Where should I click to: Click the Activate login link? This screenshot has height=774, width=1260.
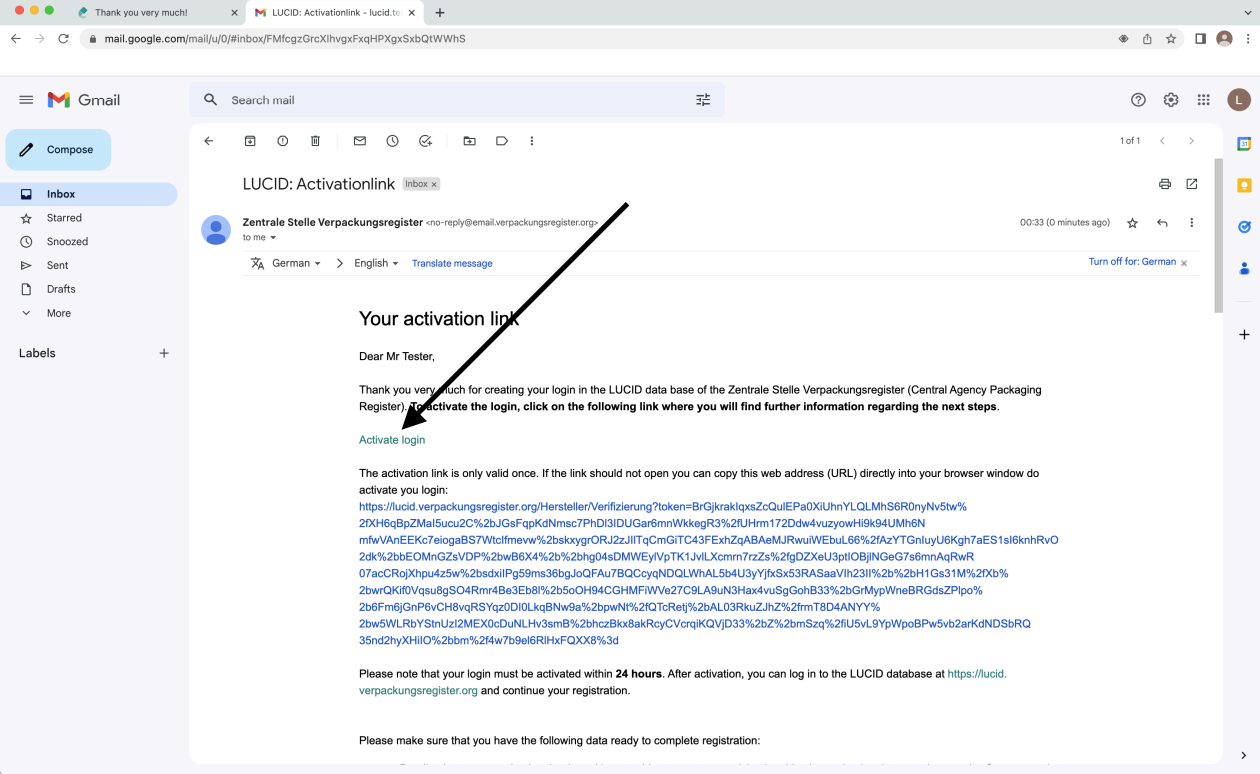392,440
